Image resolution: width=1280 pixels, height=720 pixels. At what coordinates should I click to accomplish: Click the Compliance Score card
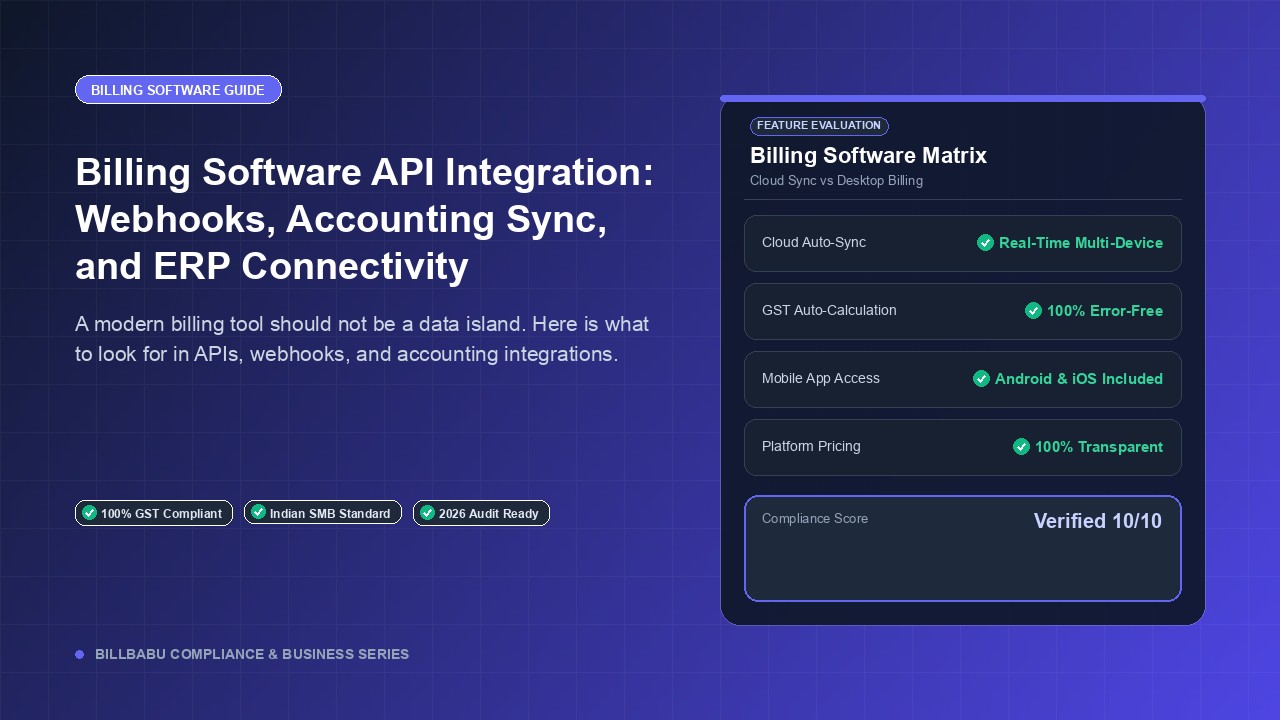pos(963,549)
